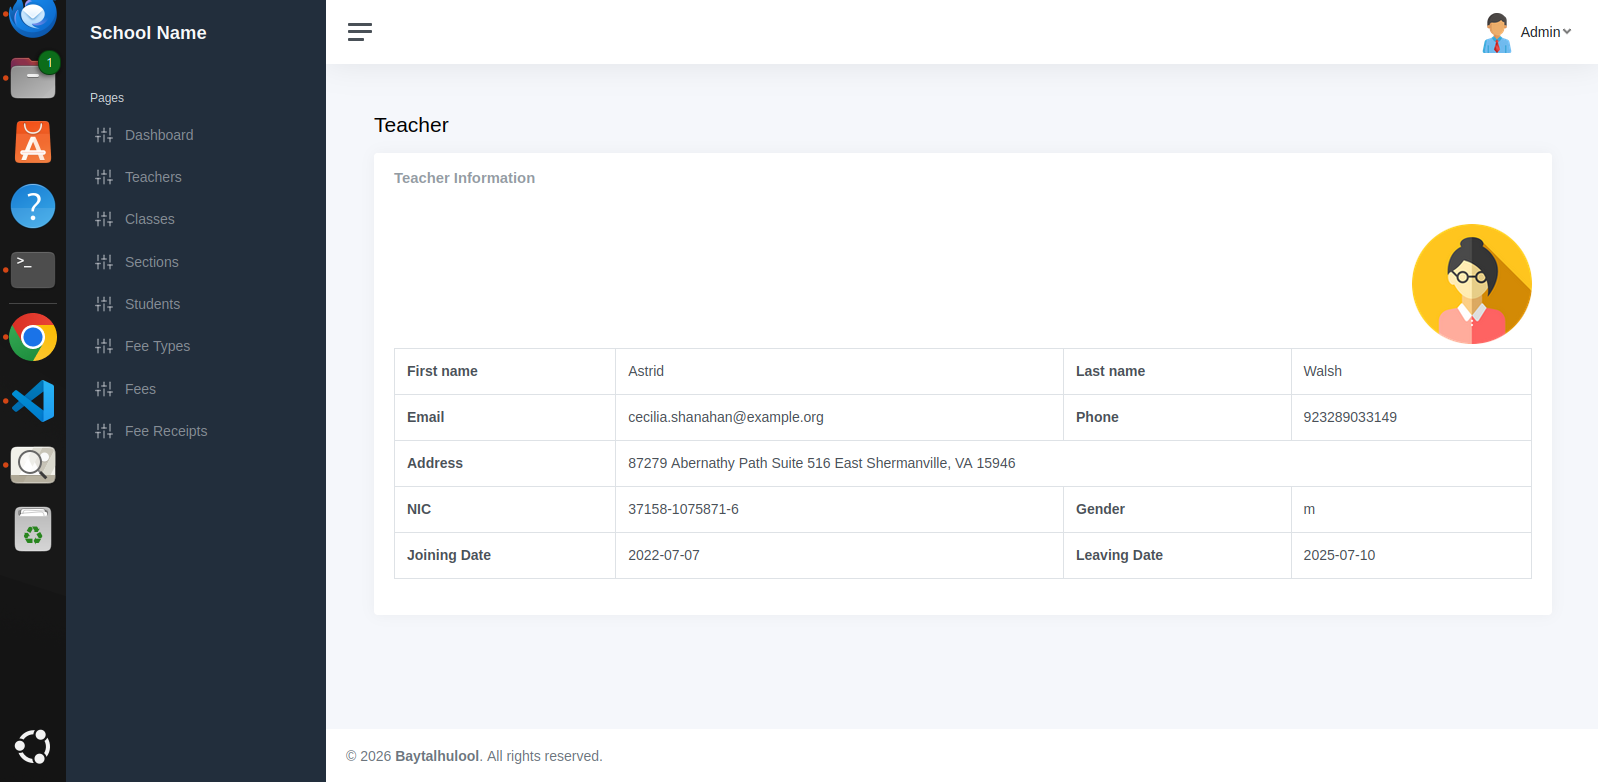Click the sliders icon beside Sections
The width and height of the screenshot is (1598, 782).
coord(104,262)
